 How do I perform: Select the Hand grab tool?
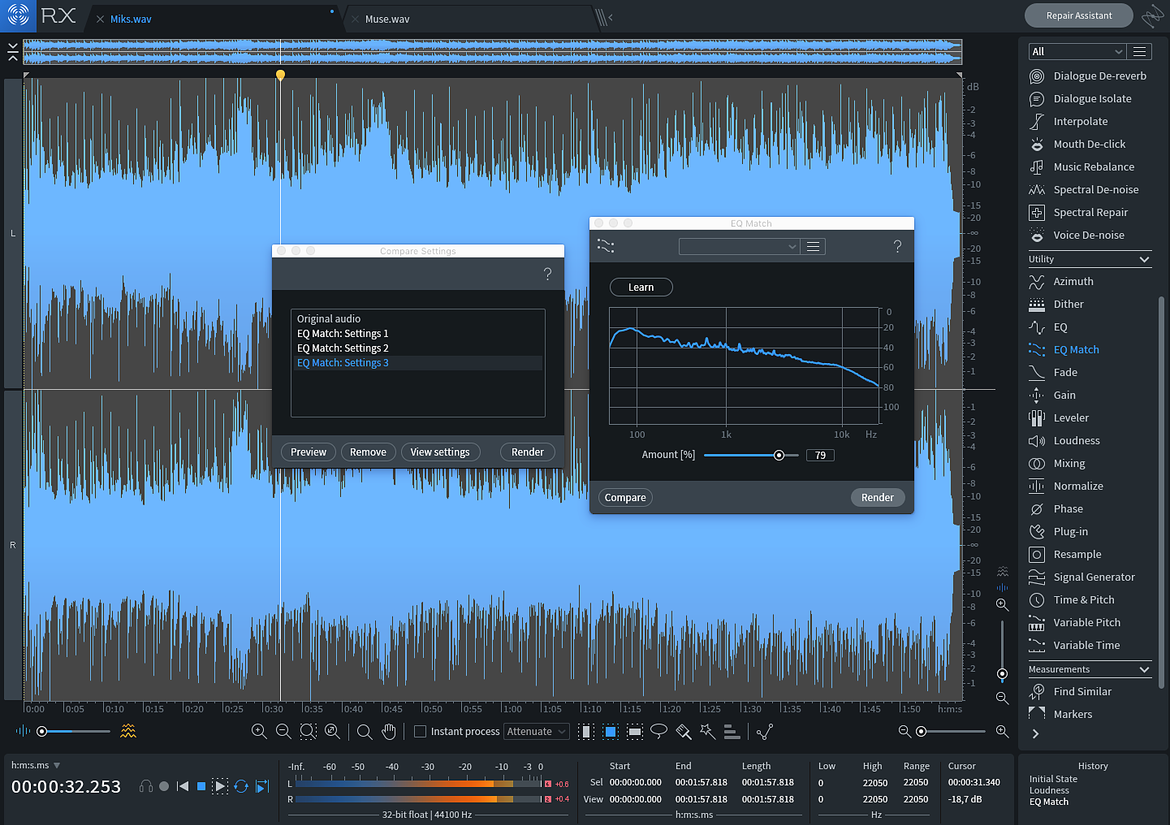[389, 732]
